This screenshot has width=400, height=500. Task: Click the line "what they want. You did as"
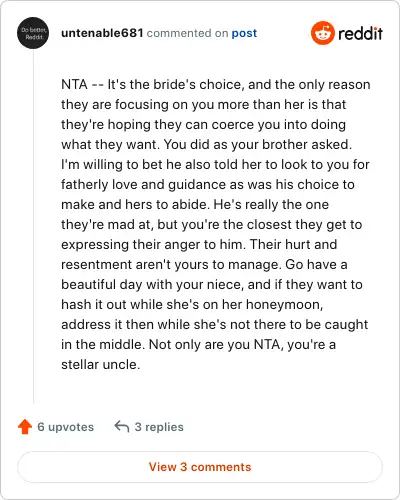[207, 145]
